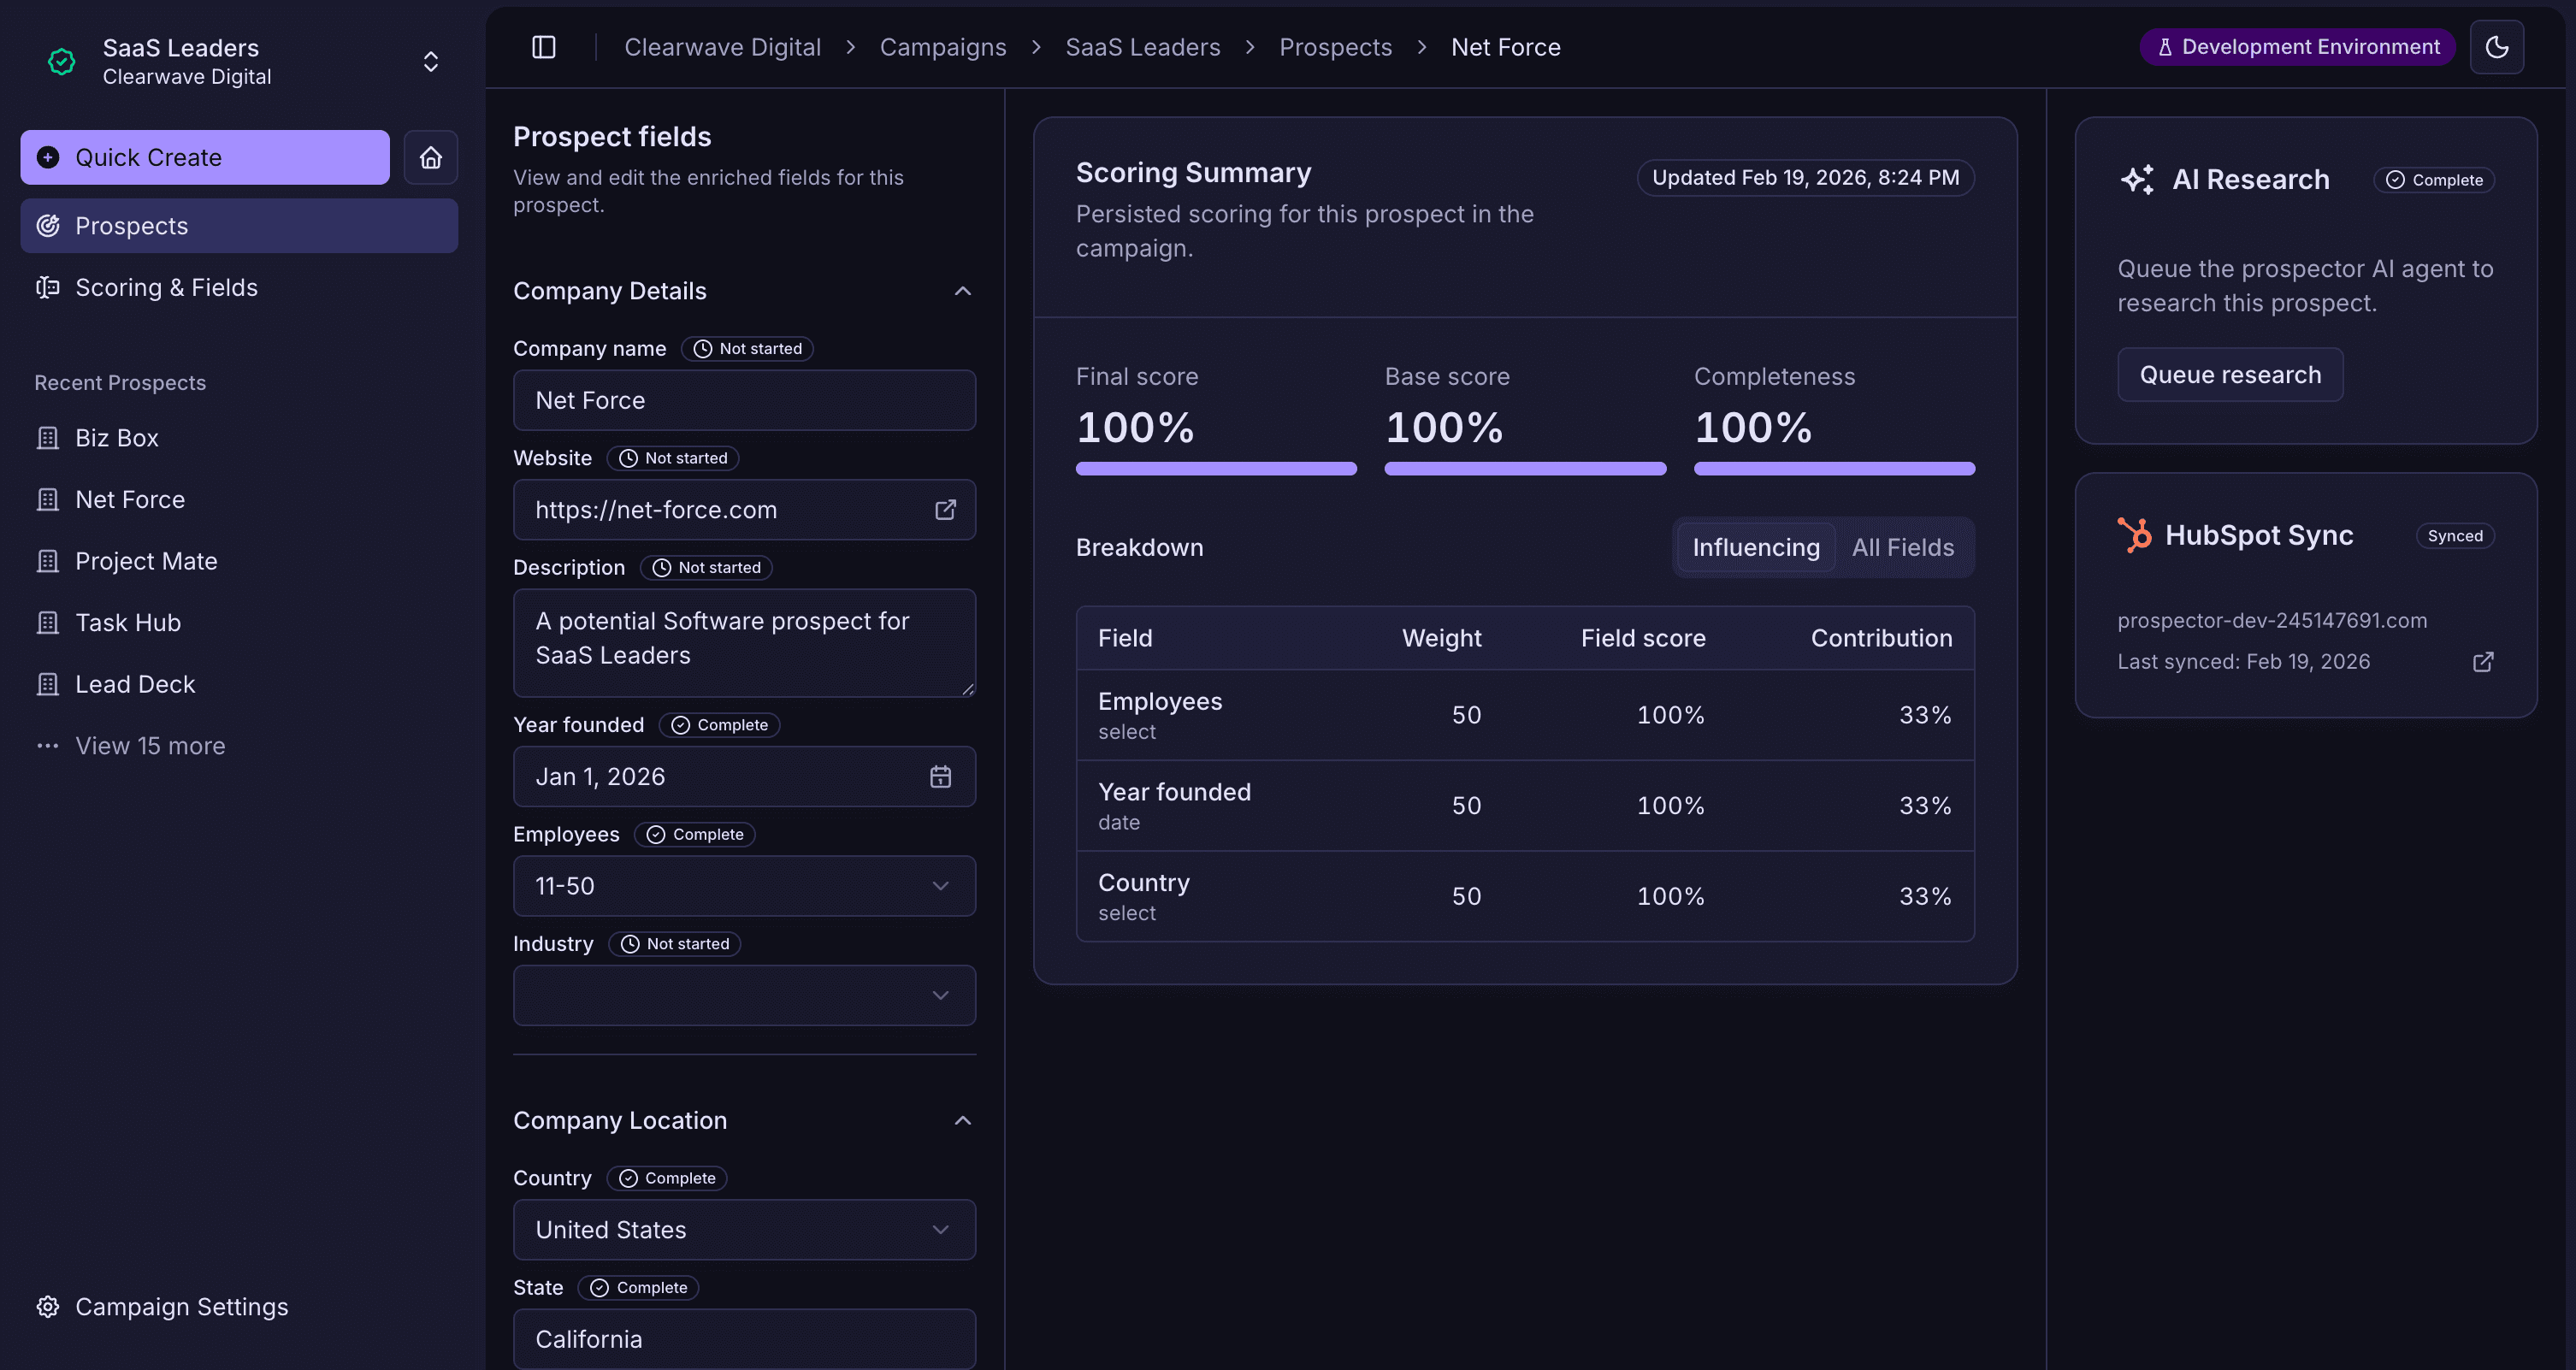
Task: Open synced HubSpot record via external link icon
Action: 2484,661
